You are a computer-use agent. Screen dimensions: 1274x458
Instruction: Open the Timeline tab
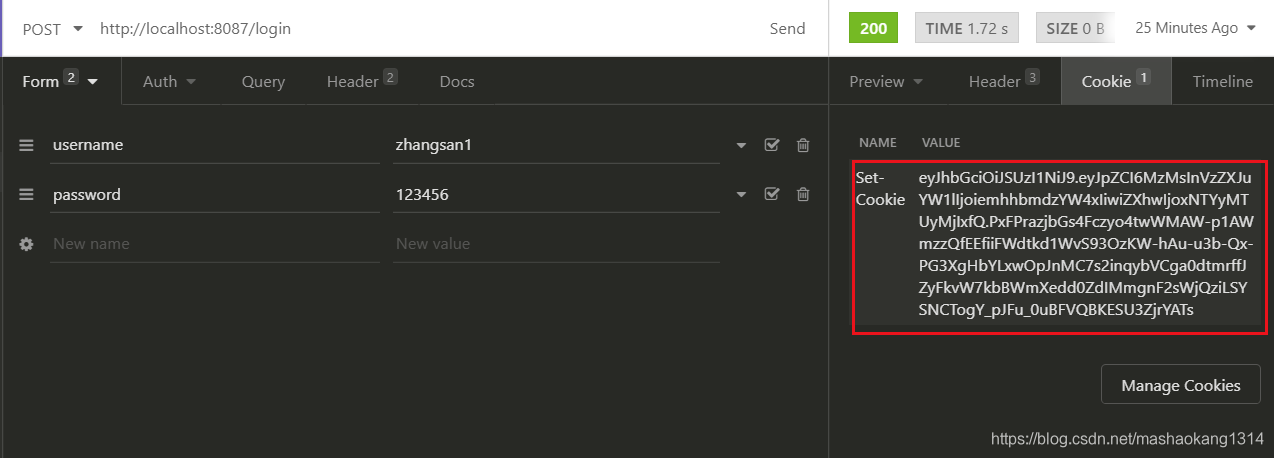[1222, 82]
